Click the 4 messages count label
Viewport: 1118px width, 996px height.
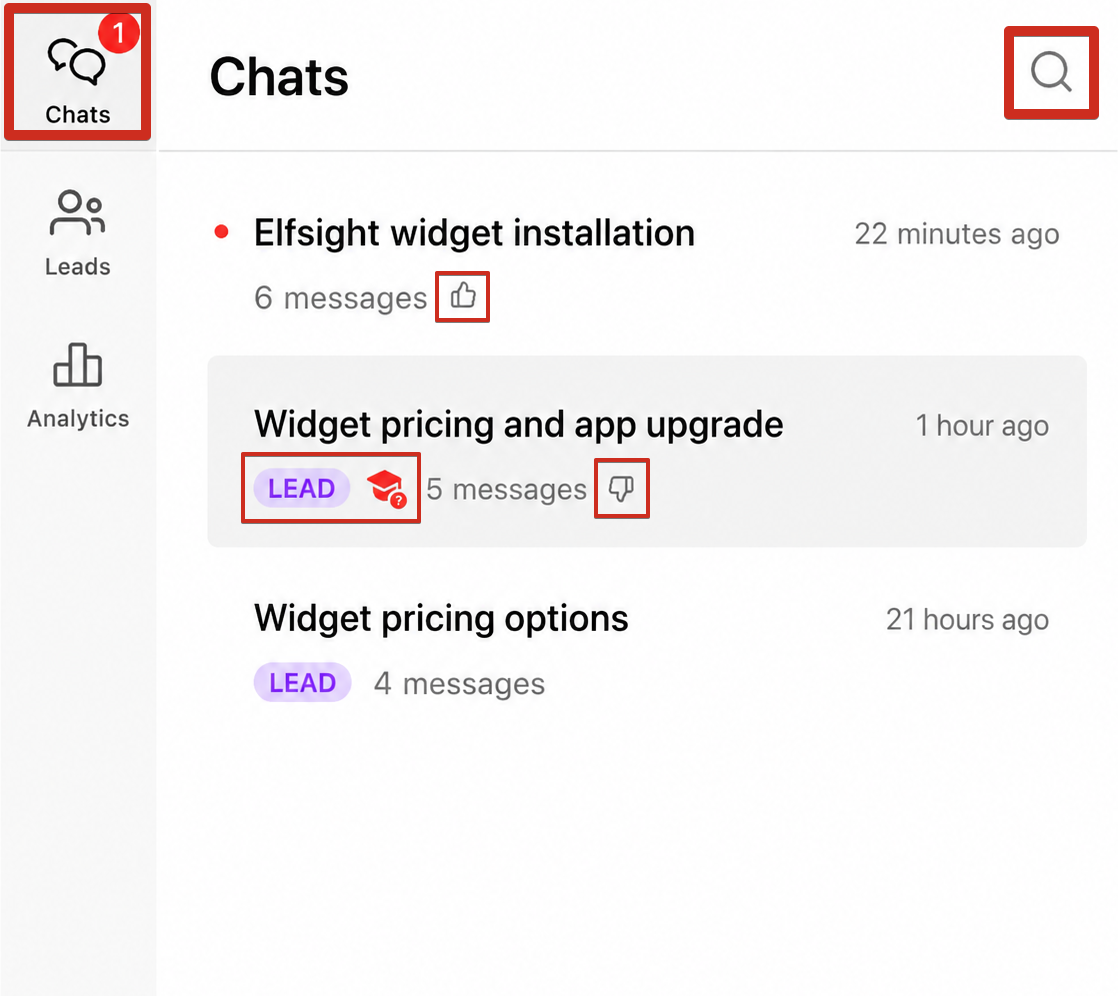(459, 684)
